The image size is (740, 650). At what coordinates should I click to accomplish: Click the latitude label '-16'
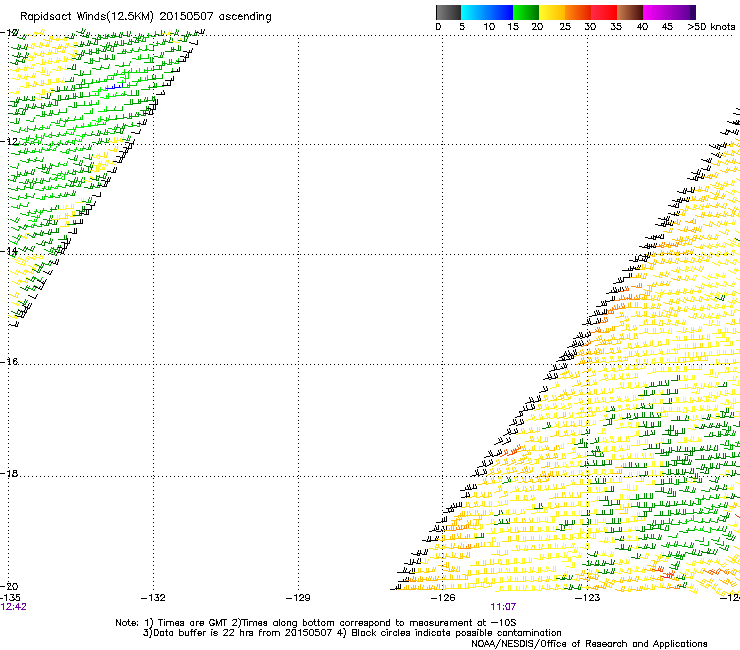(x=9, y=362)
